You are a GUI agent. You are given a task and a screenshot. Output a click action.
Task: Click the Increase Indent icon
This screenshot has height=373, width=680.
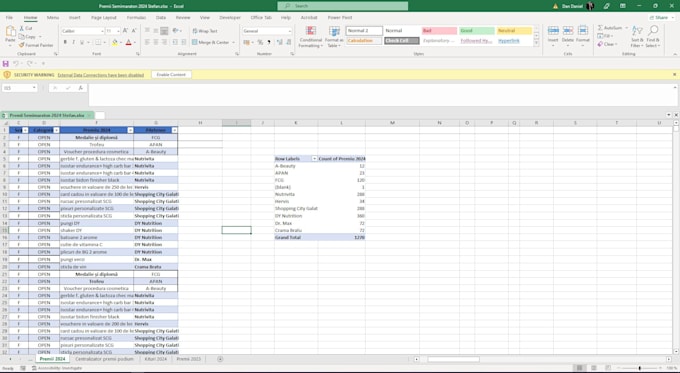tap(184, 42)
